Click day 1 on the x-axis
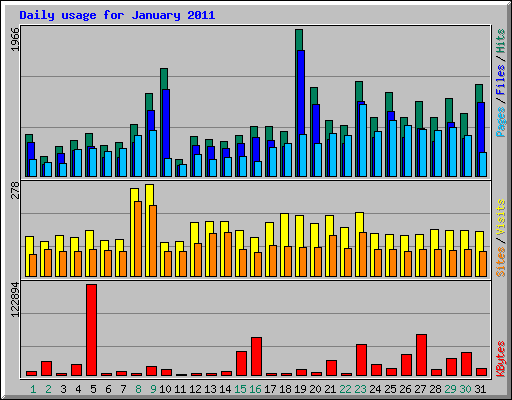 tap(33, 389)
